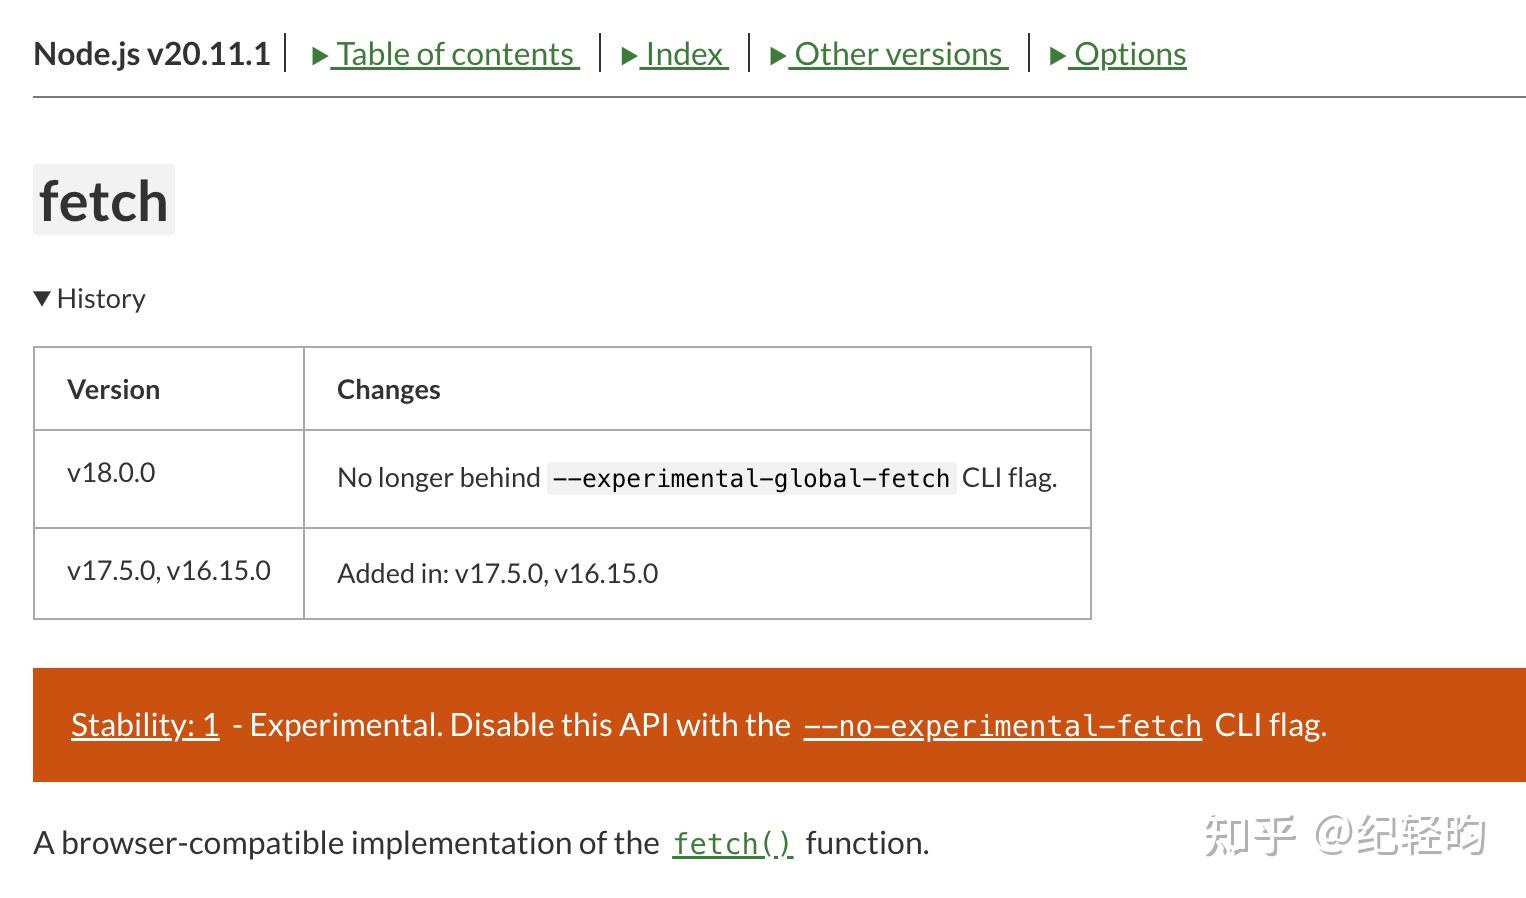Viewport: 1526px width, 898px height.
Task: Open the fetch() function link
Action: (x=733, y=843)
